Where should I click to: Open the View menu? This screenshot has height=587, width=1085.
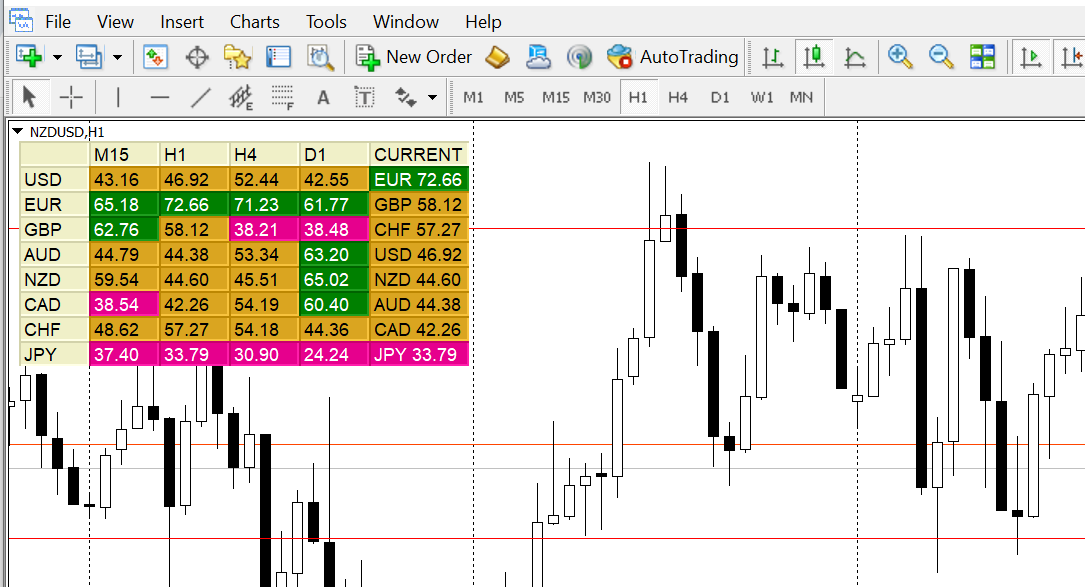click(116, 22)
